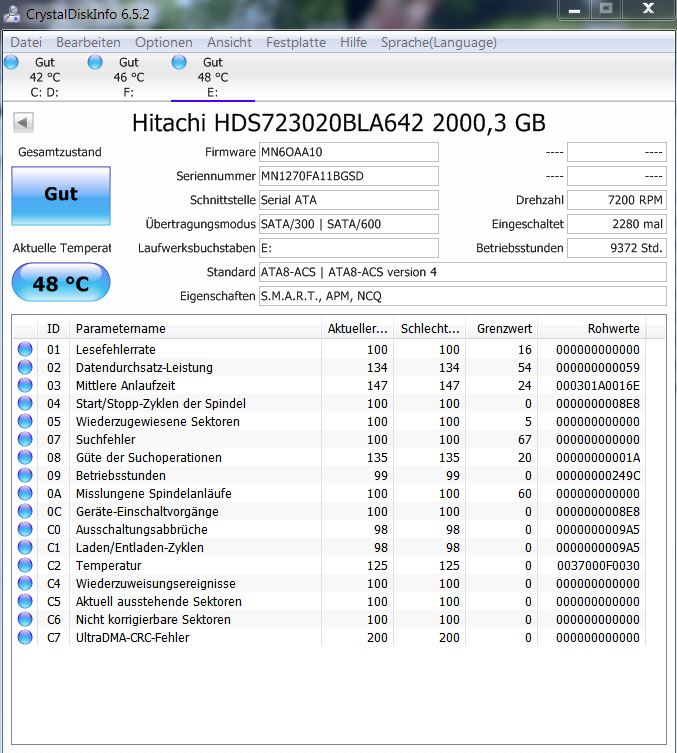This screenshot has width=677, height=753.
Task: Select raw value 0037000F0030
Action: click(598, 566)
